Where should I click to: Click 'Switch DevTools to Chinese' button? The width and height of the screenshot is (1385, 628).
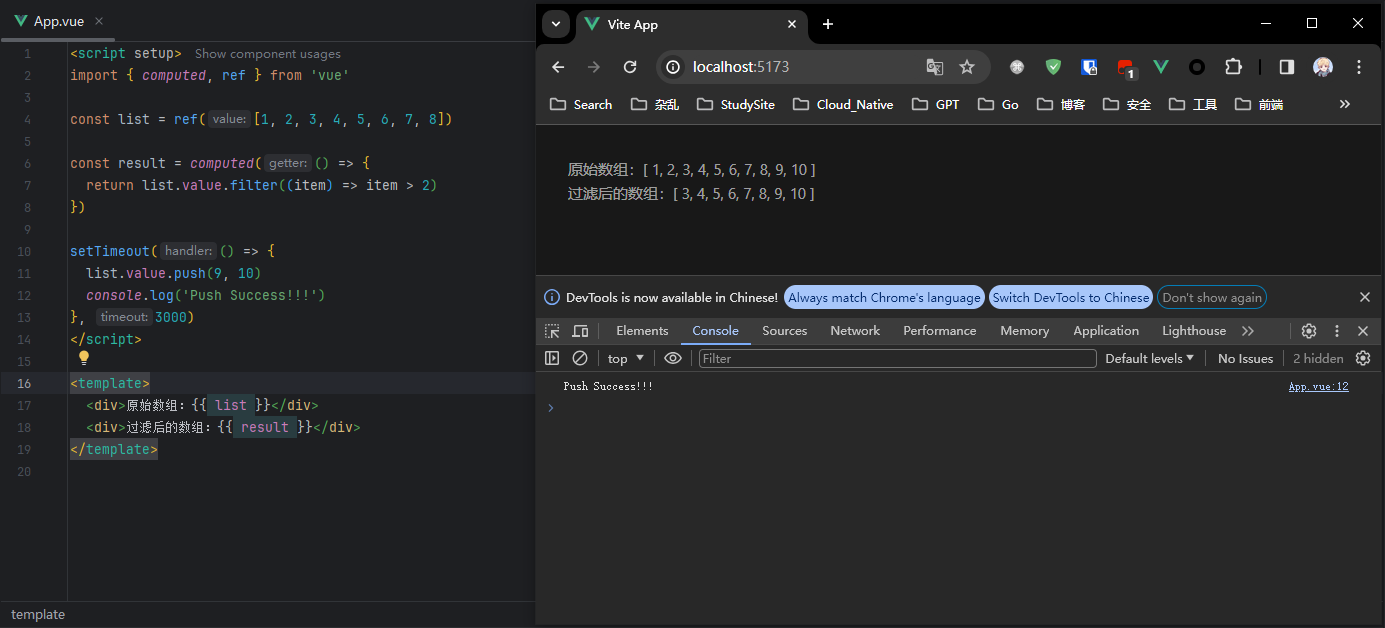point(1071,297)
